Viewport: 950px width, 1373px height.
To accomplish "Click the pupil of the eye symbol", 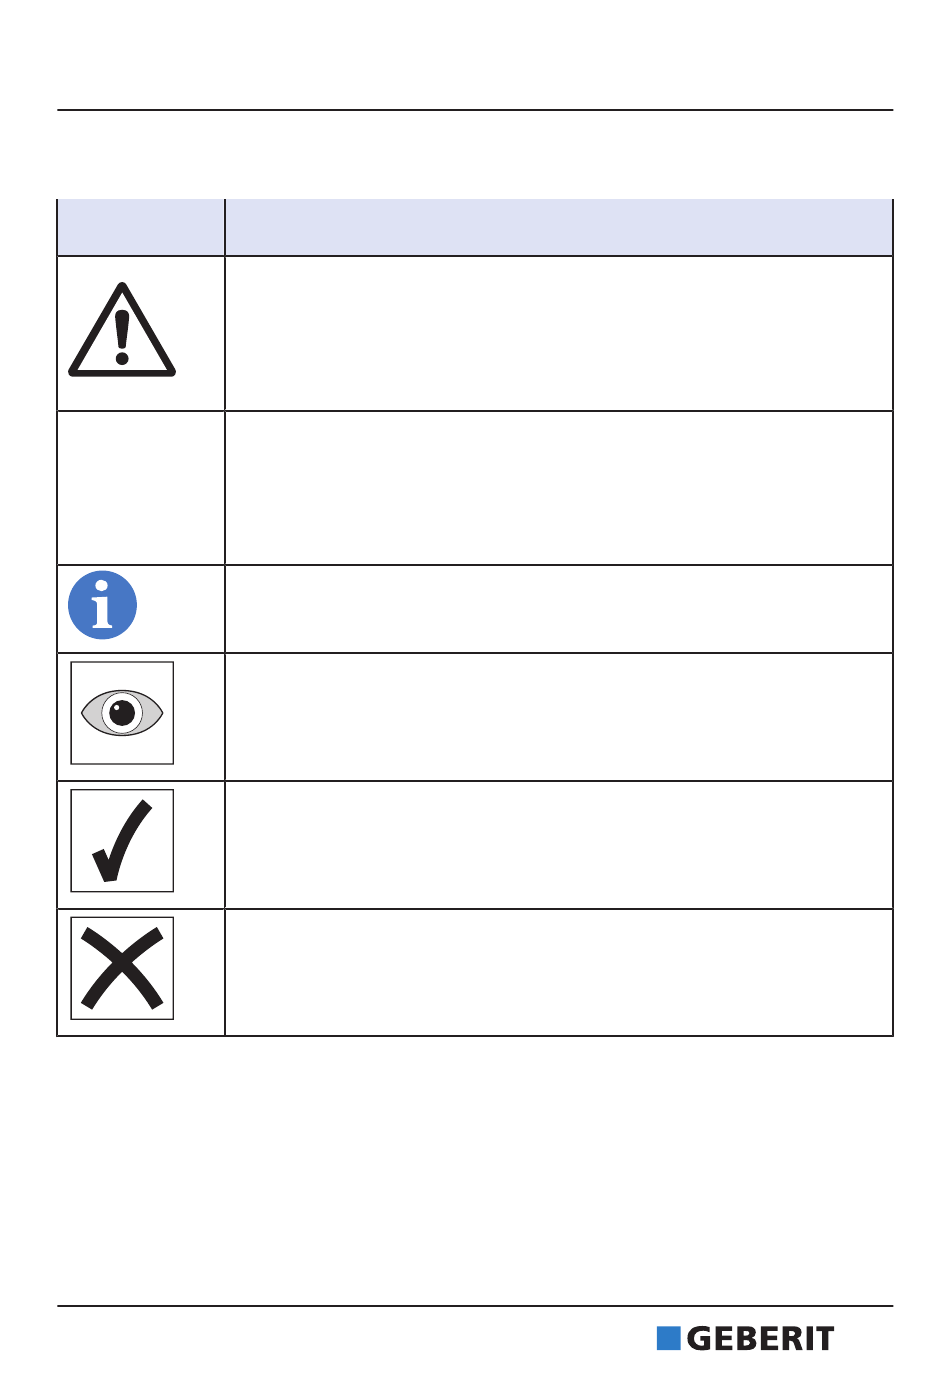I will (122, 713).
